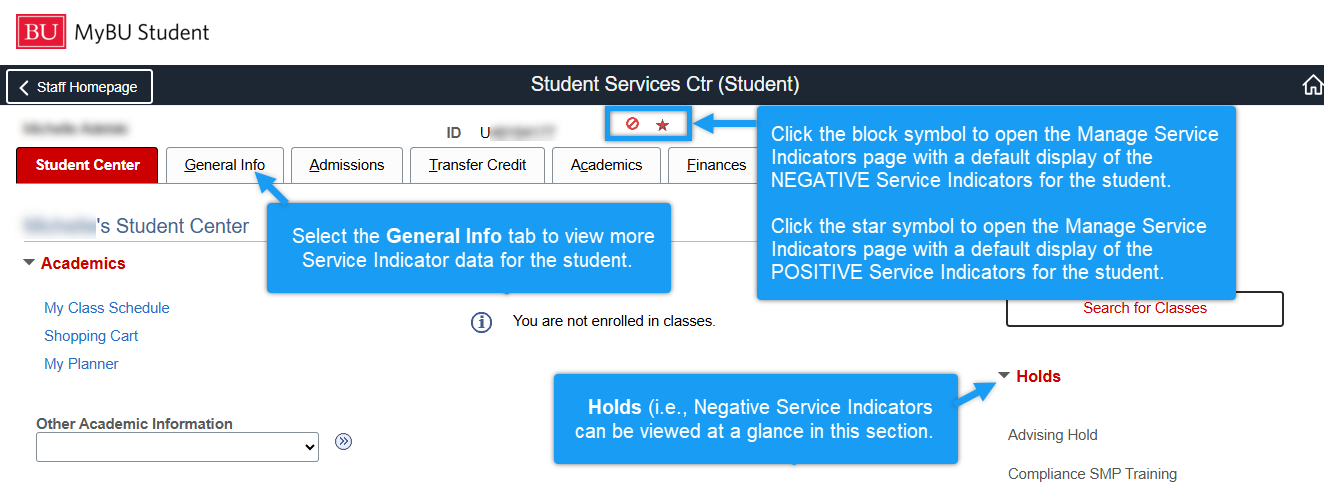Open My Class Schedule link
Screen dimensions: 1324x486
(107, 308)
